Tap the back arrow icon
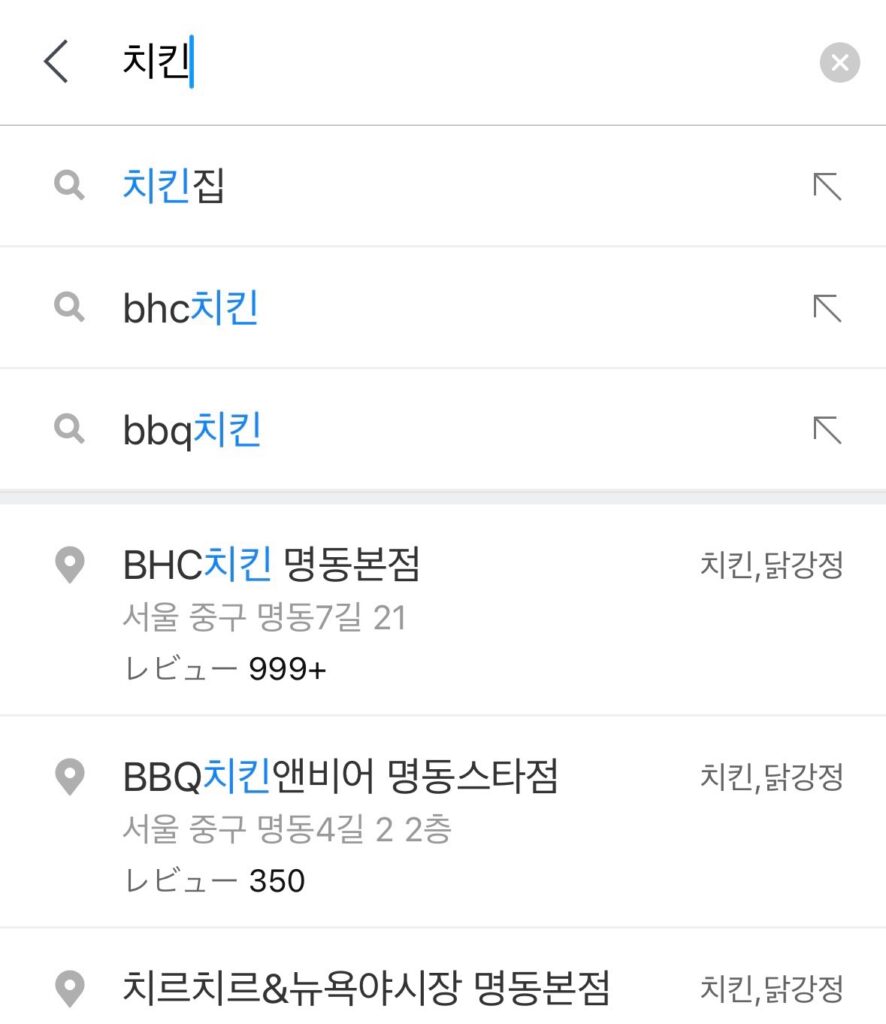 click(x=56, y=61)
